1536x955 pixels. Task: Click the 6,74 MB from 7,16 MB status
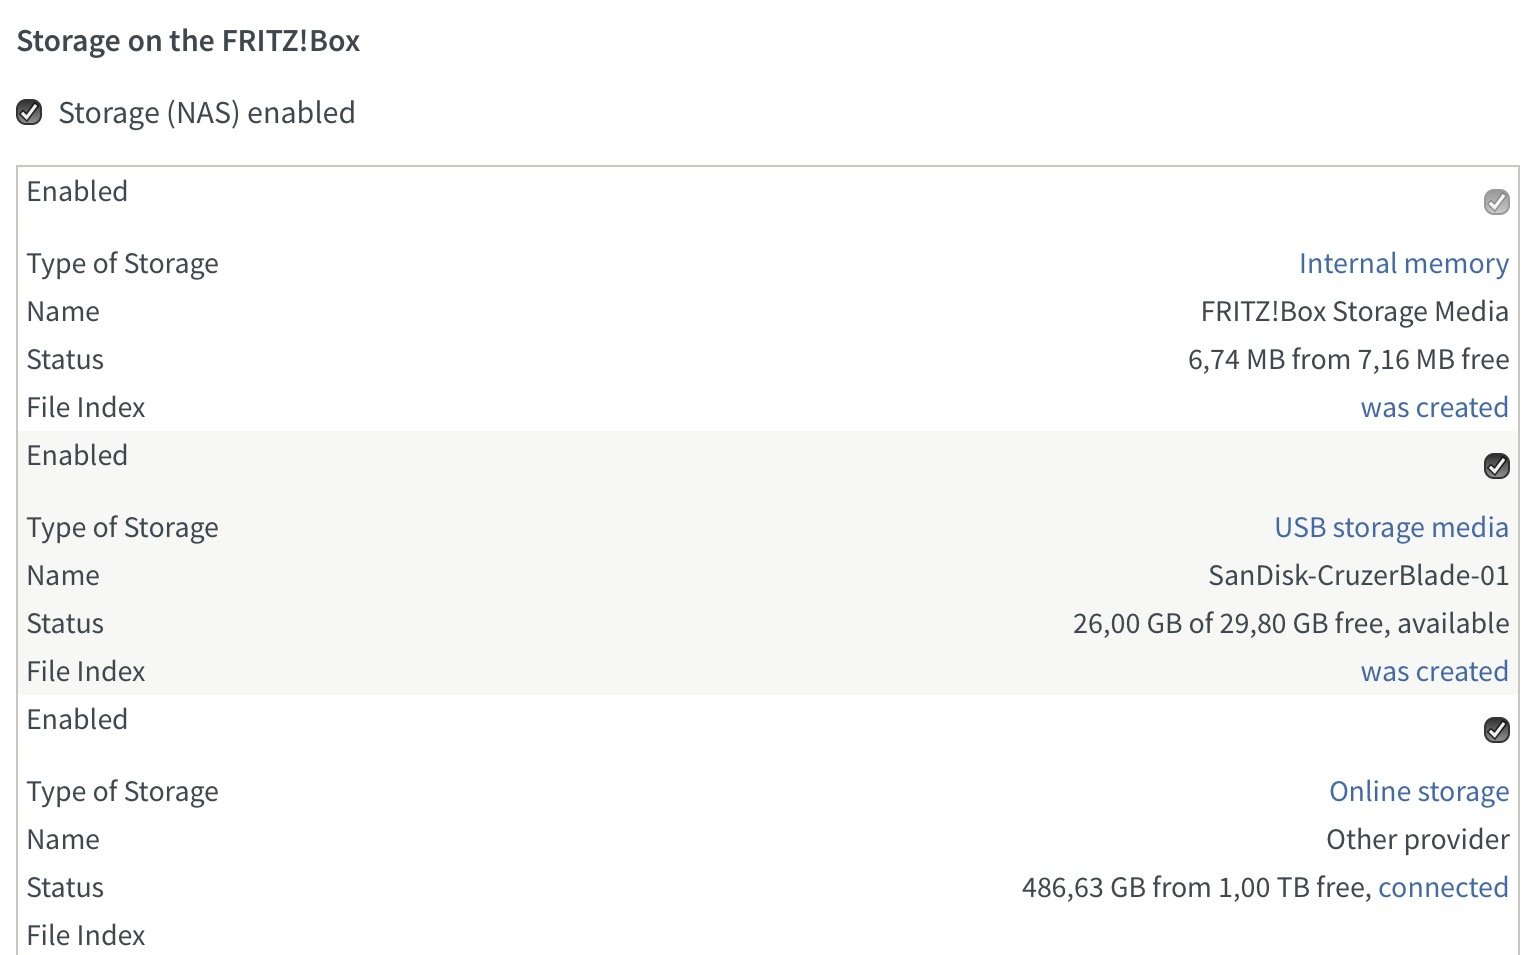(1348, 359)
